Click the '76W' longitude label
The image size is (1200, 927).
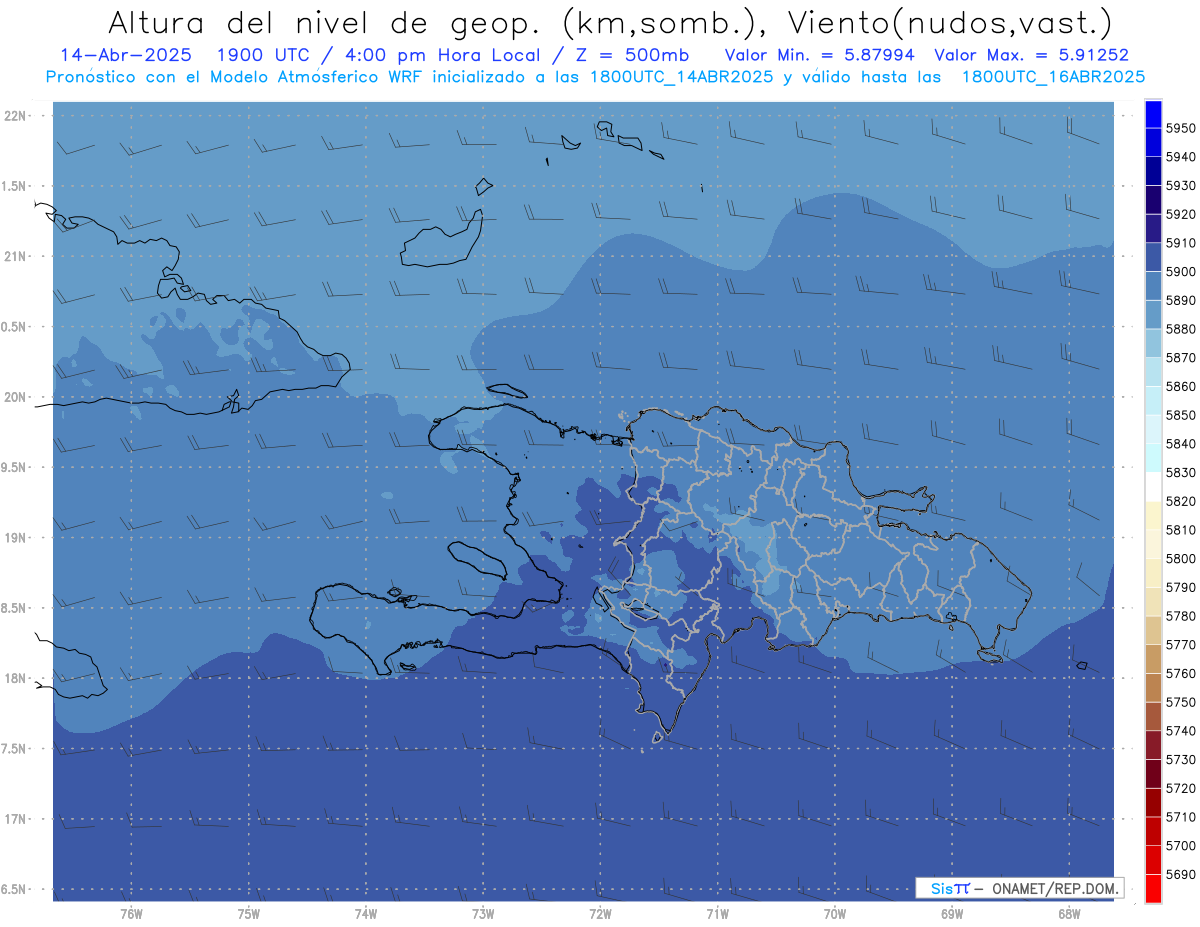(131, 913)
